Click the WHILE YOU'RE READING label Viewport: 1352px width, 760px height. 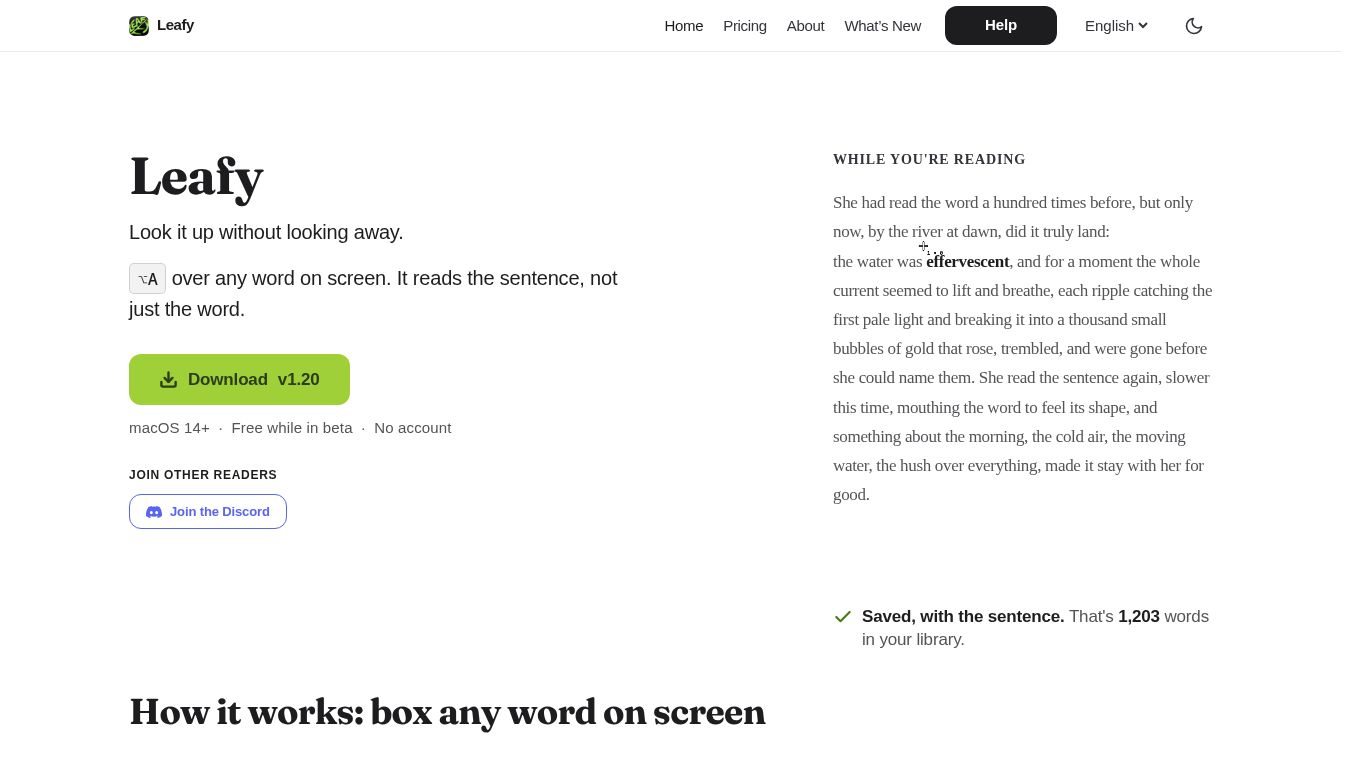(929, 160)
